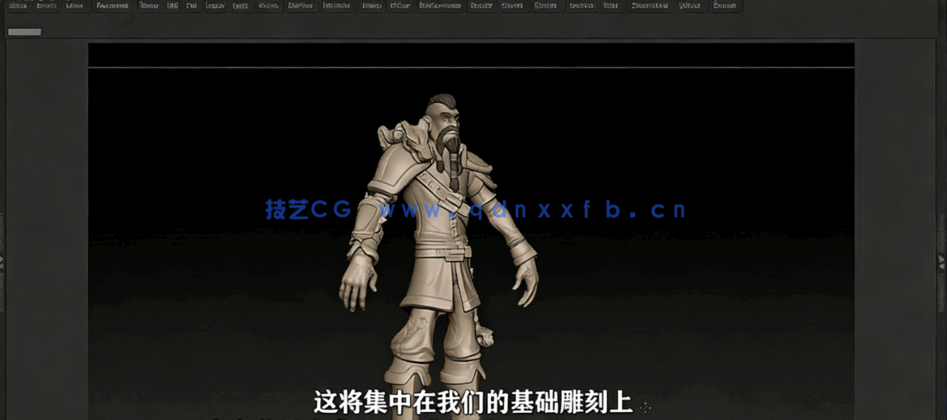Open the Alpha menu

tap(18, 6)
